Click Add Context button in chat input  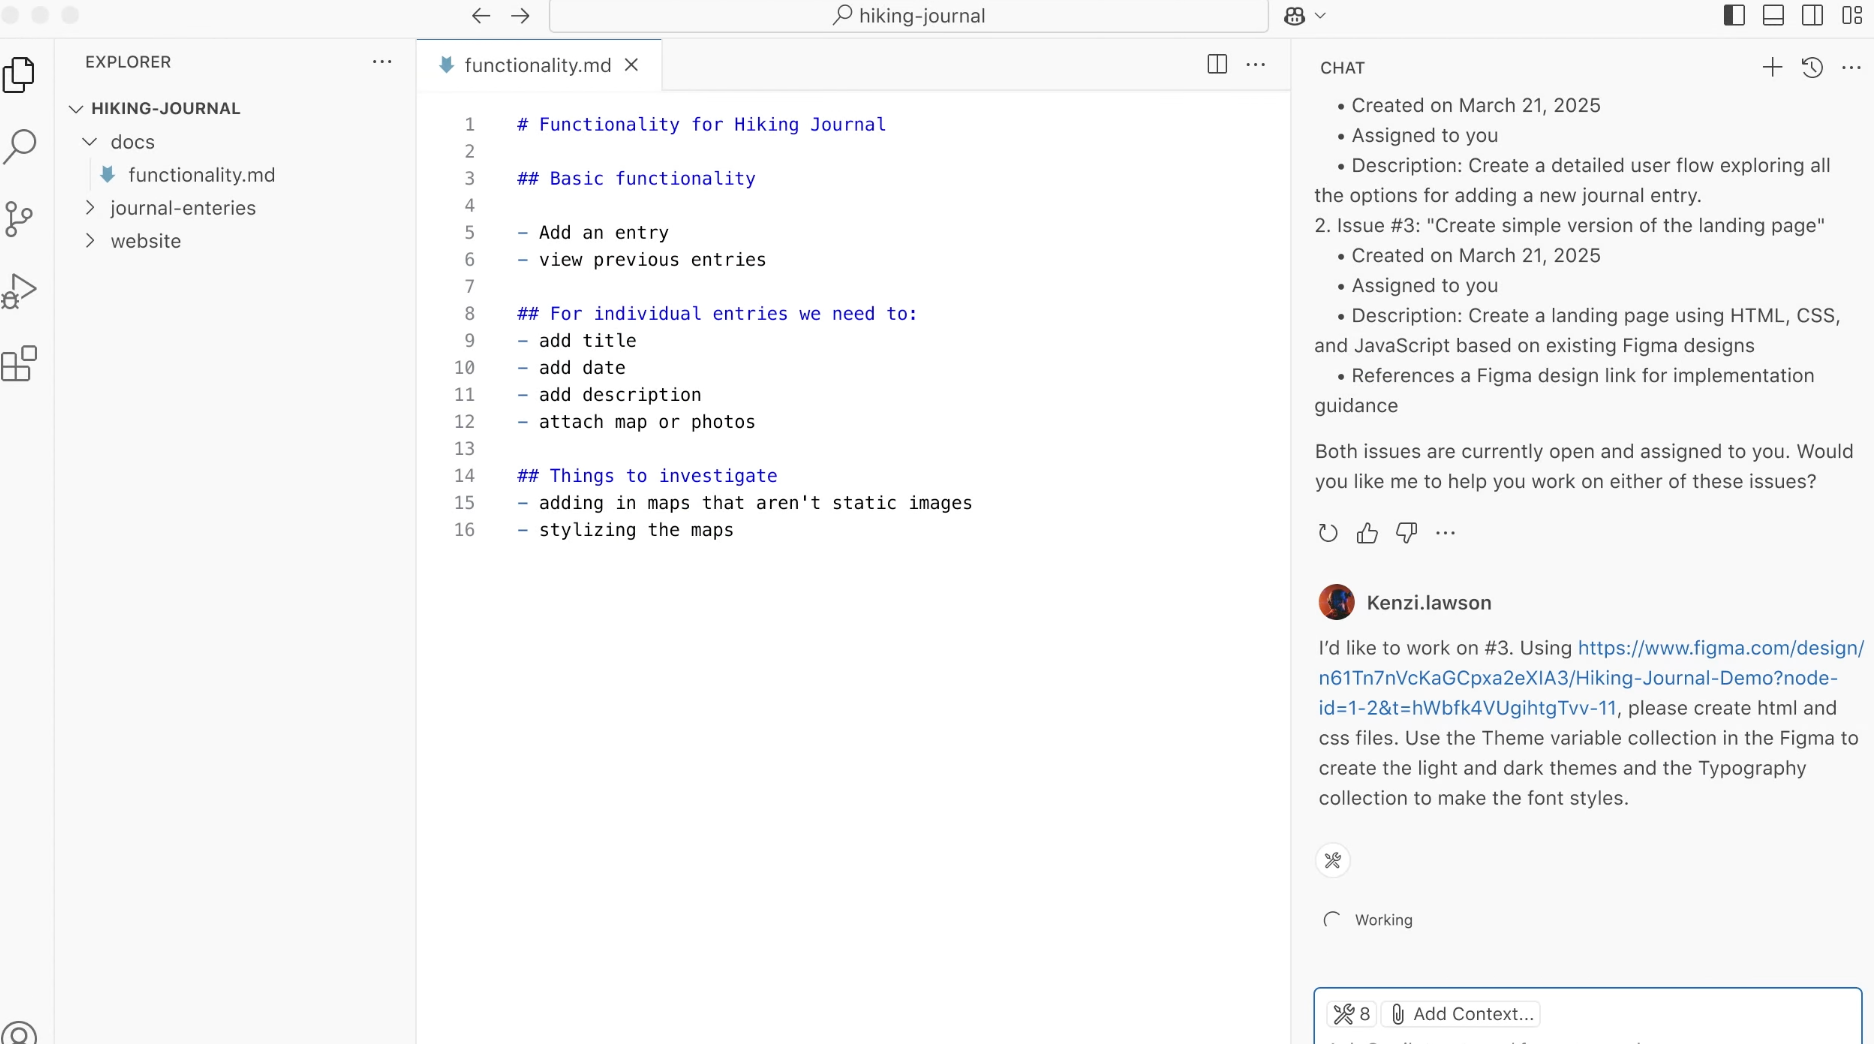pyautogui.click(x=1461, y=1014)
